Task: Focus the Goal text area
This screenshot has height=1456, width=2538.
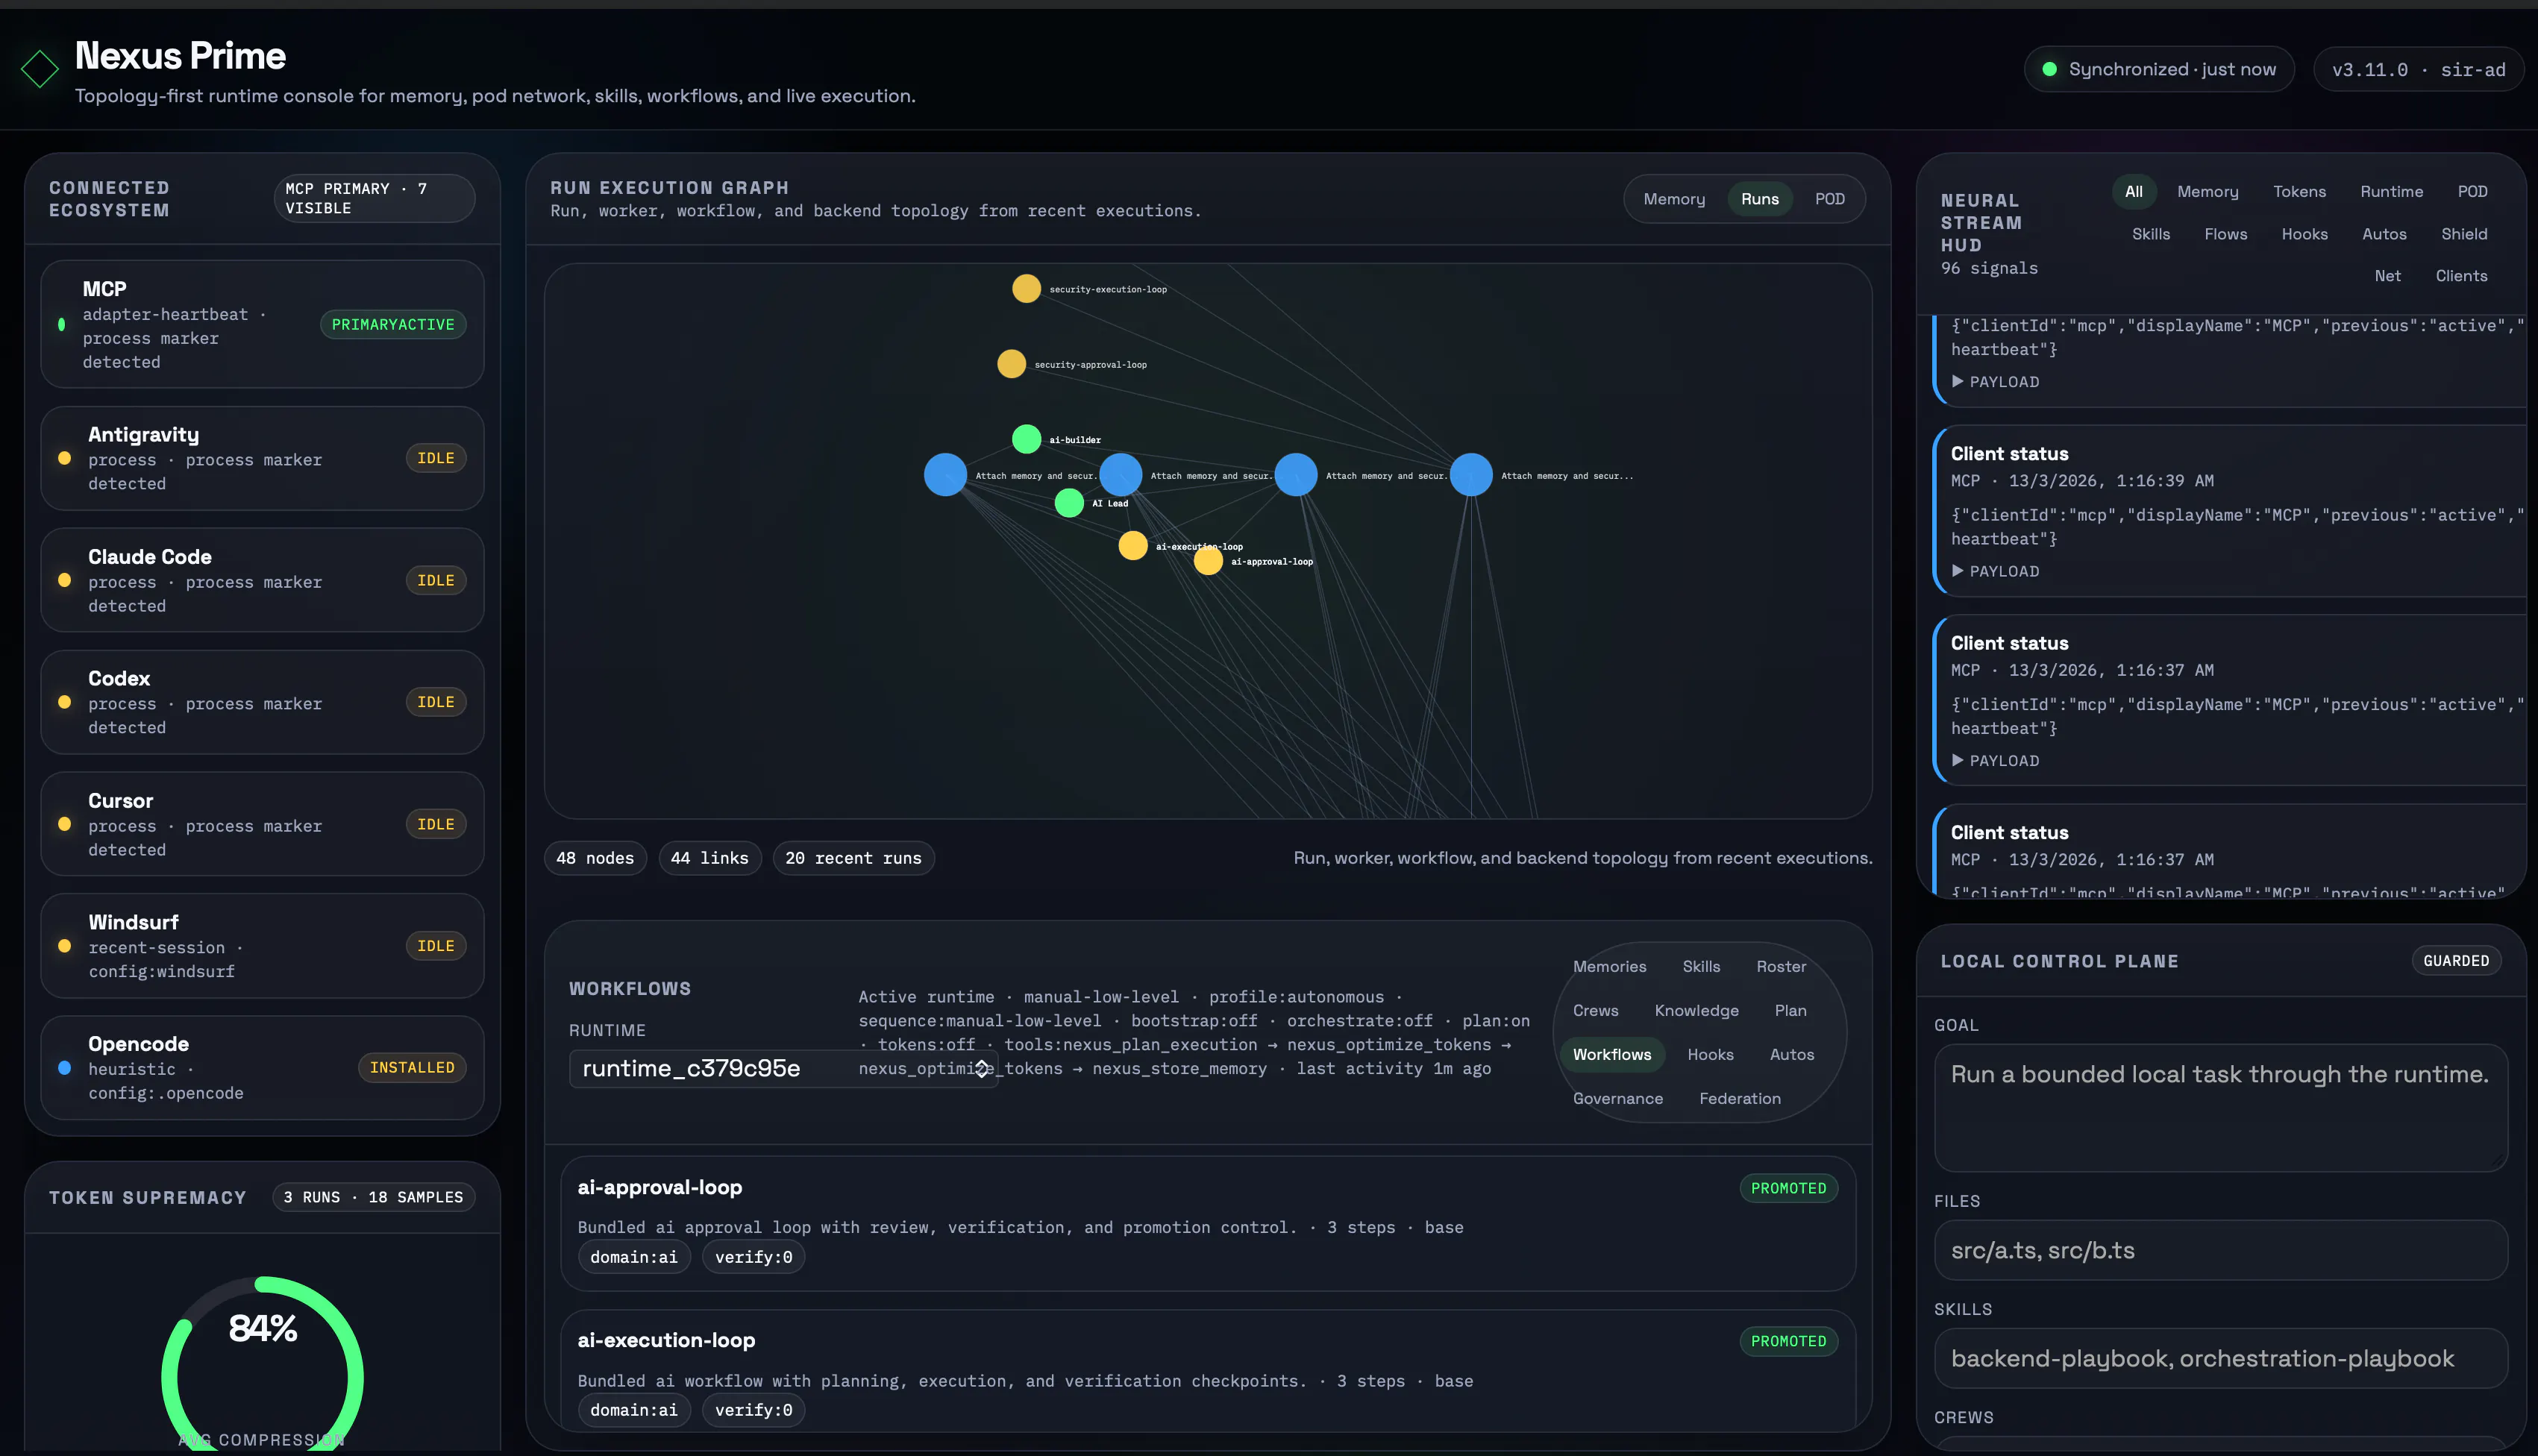Action: pos(2221,1108)
